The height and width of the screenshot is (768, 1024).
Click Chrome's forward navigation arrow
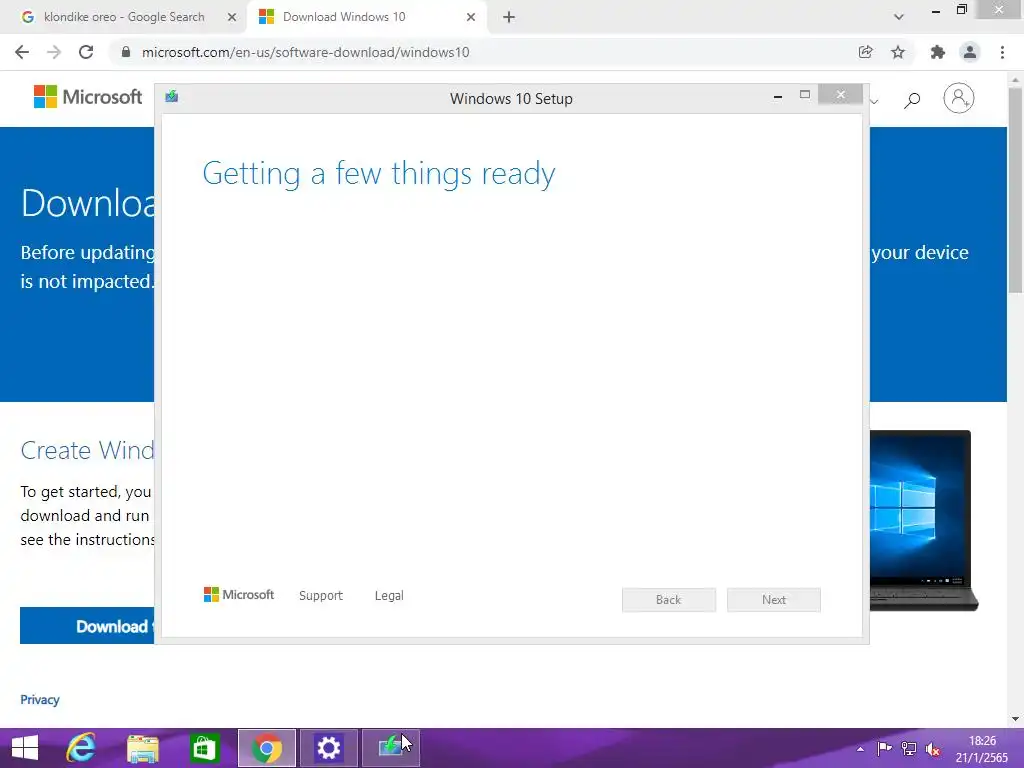[54, 52]
